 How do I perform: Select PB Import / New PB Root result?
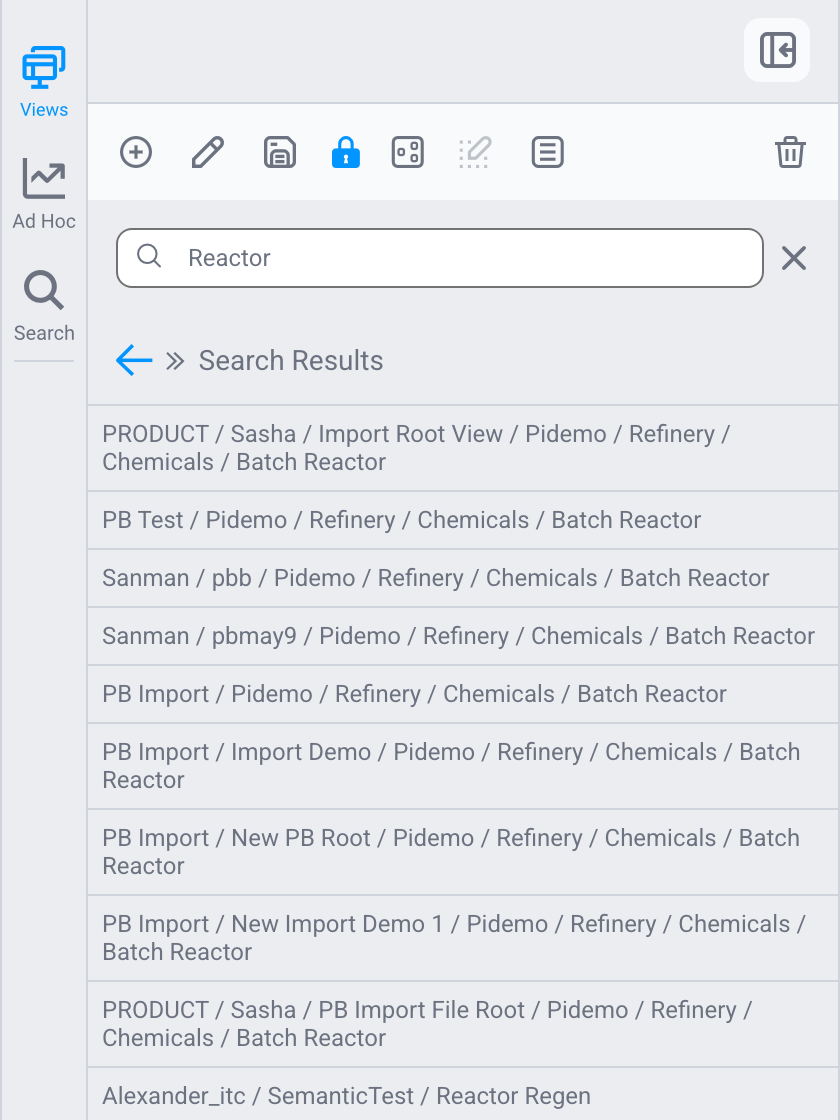[463, 851]
